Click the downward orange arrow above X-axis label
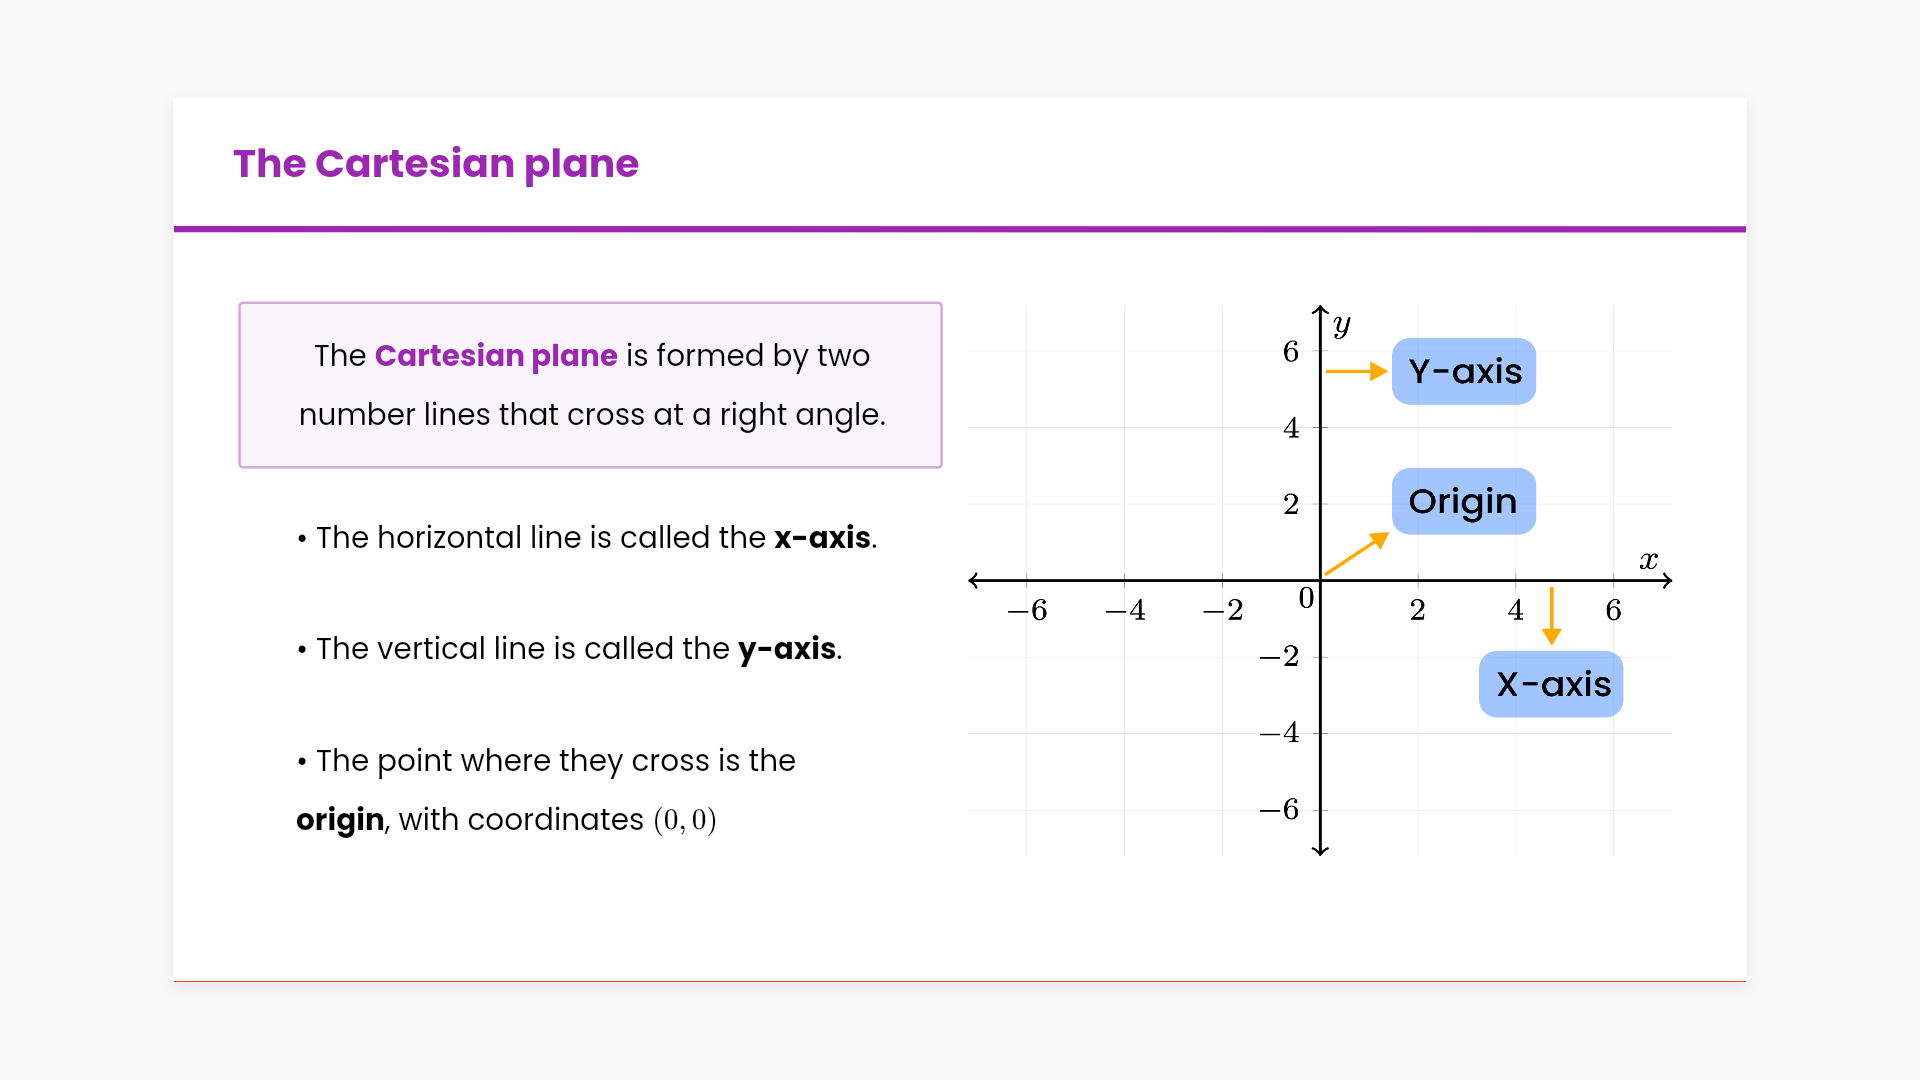The width and height of the screenshot is (1920, 1080). click(1552, 616)
